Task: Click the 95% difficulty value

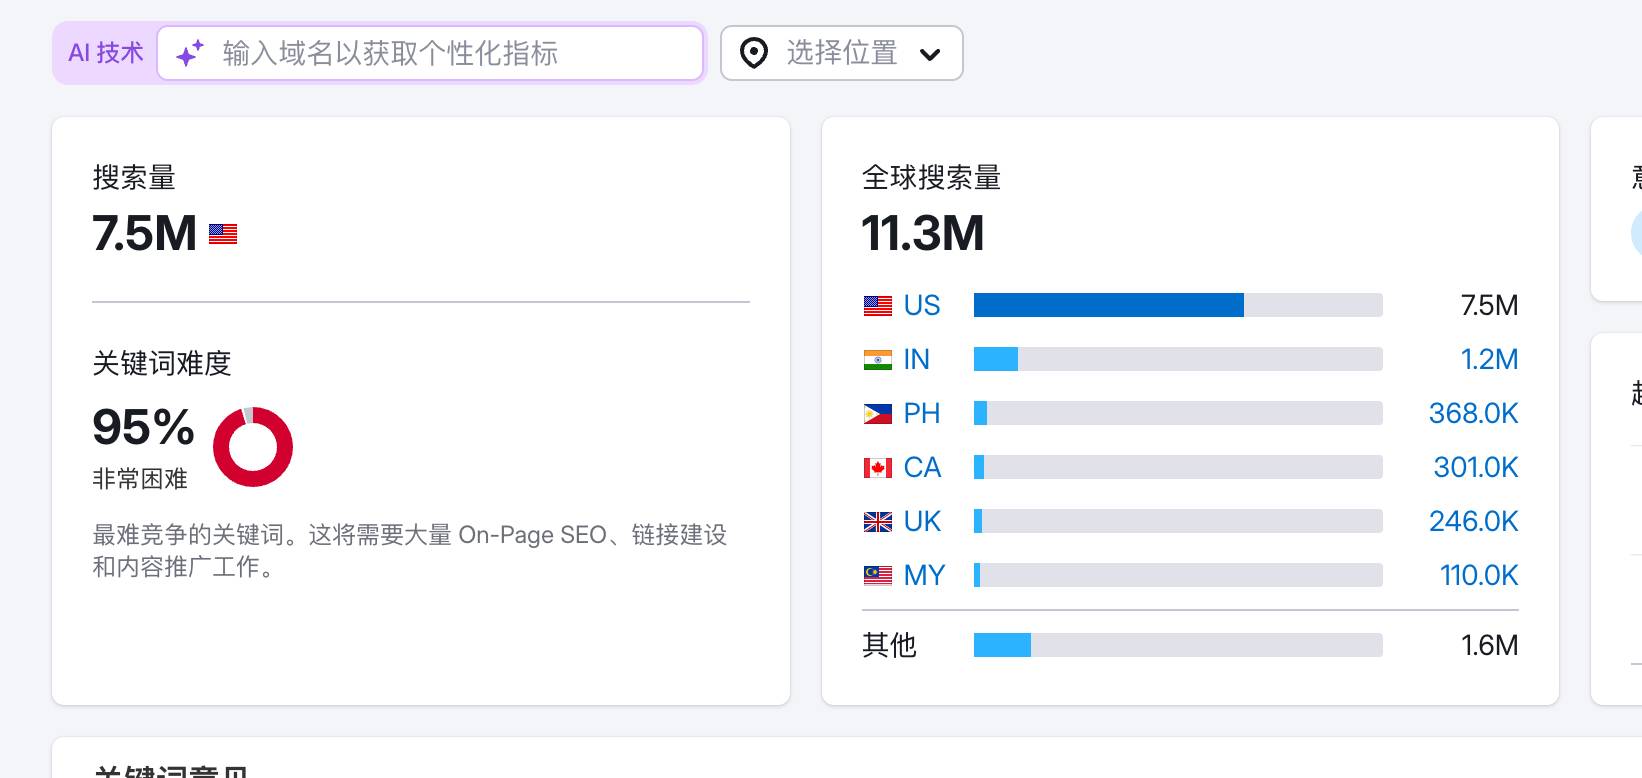Action: tap(143, 427)
